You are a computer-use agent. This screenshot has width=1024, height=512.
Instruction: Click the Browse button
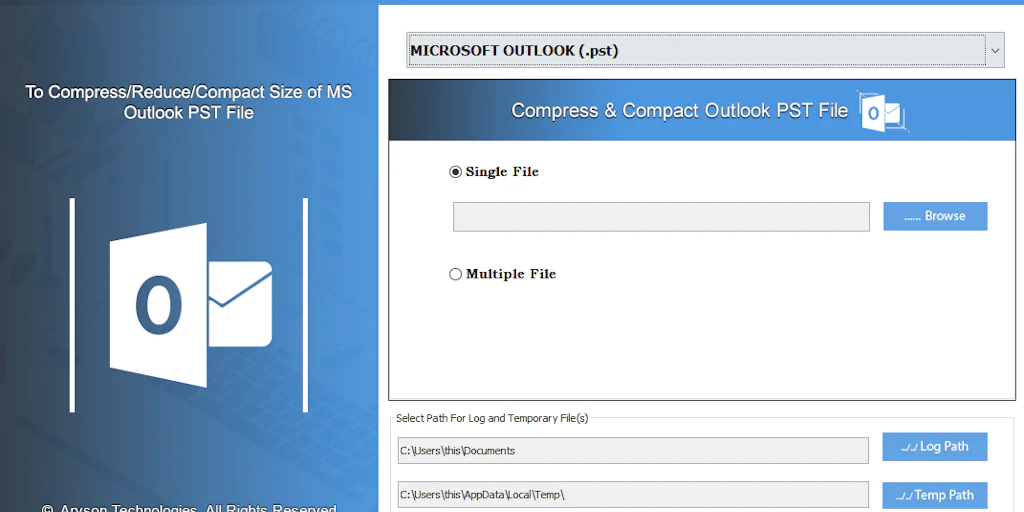(x=935, y=216)
